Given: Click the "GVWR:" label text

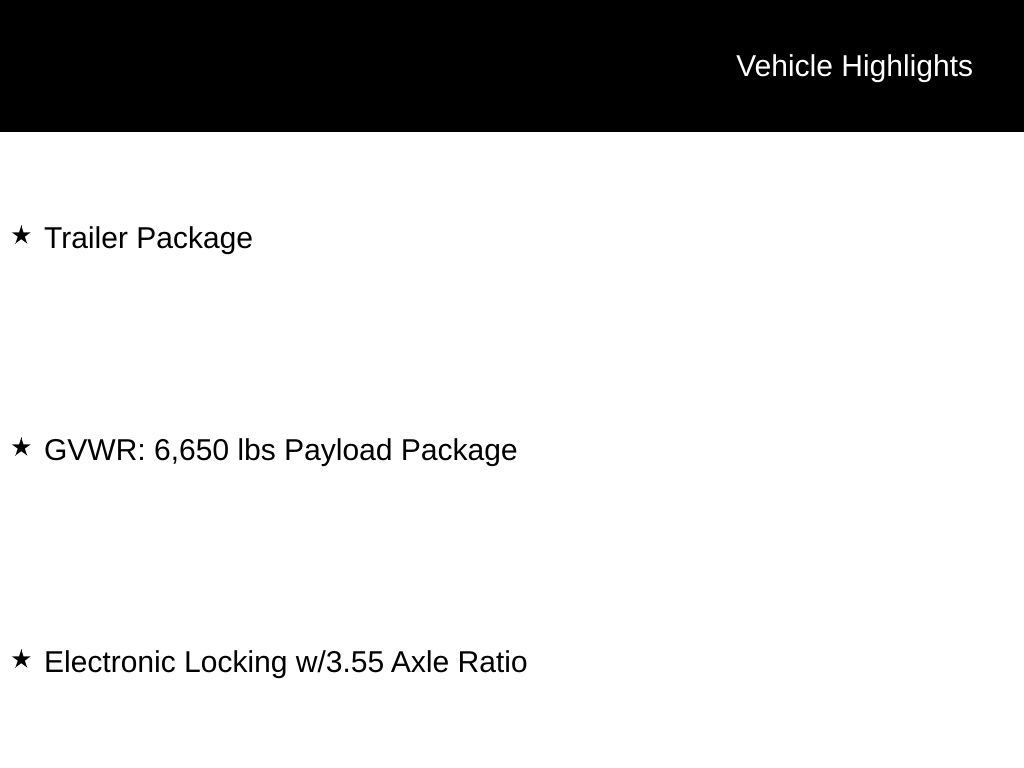Looking at the screenshot, I should [95, 450].
